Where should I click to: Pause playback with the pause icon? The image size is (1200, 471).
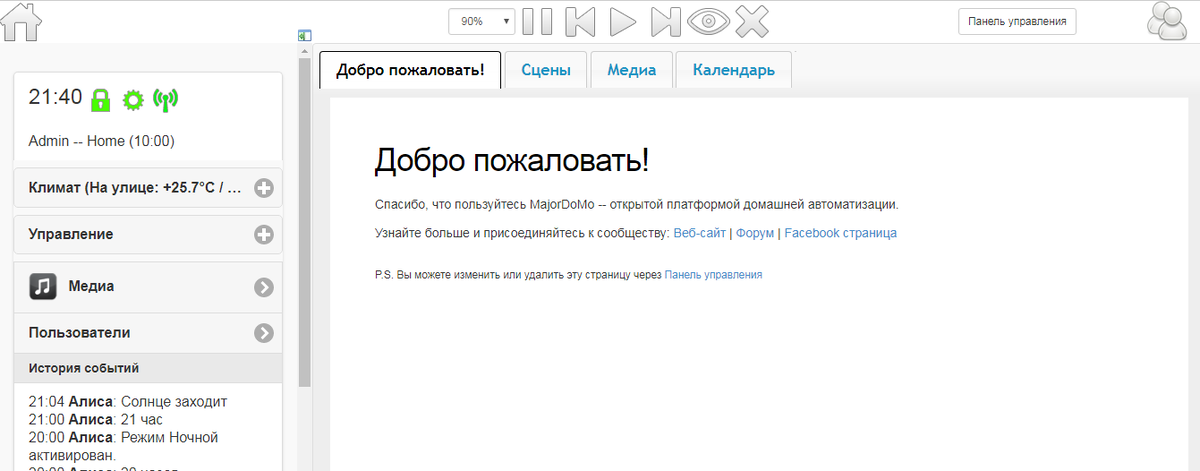[x=538, y=20]
